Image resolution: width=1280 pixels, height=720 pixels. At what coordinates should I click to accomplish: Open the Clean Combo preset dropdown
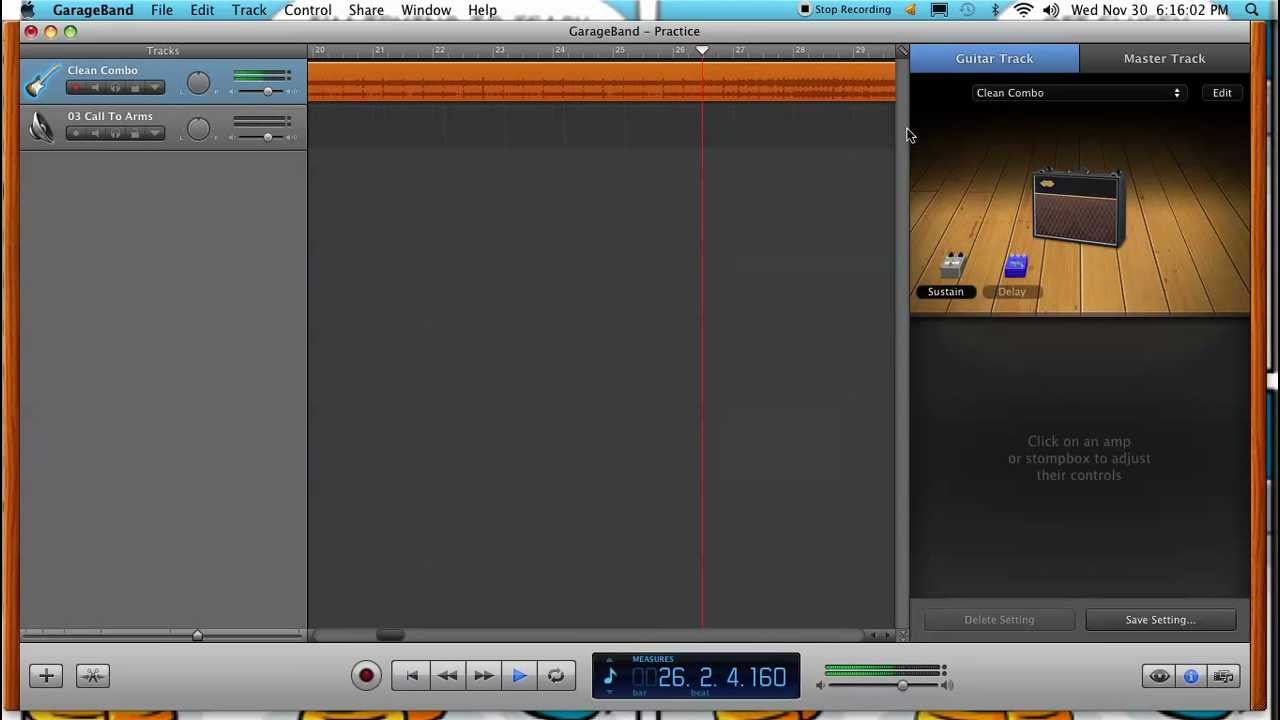1079,93
